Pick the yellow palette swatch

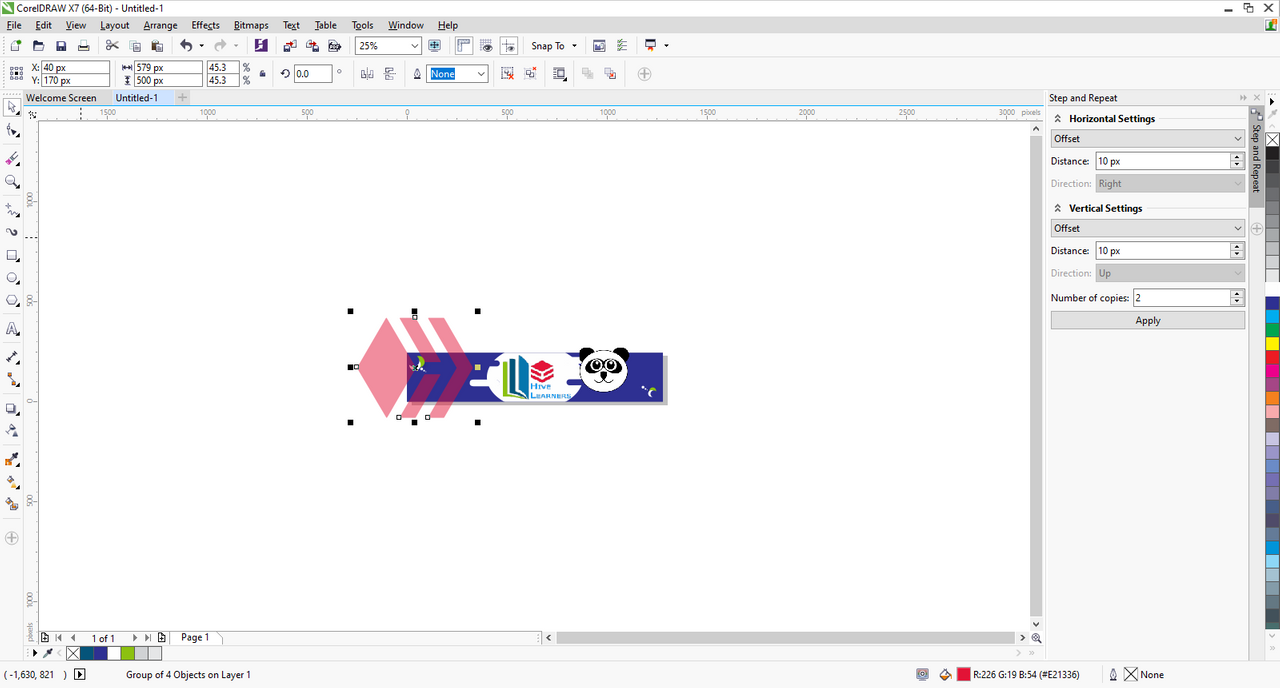[1272, 343]
